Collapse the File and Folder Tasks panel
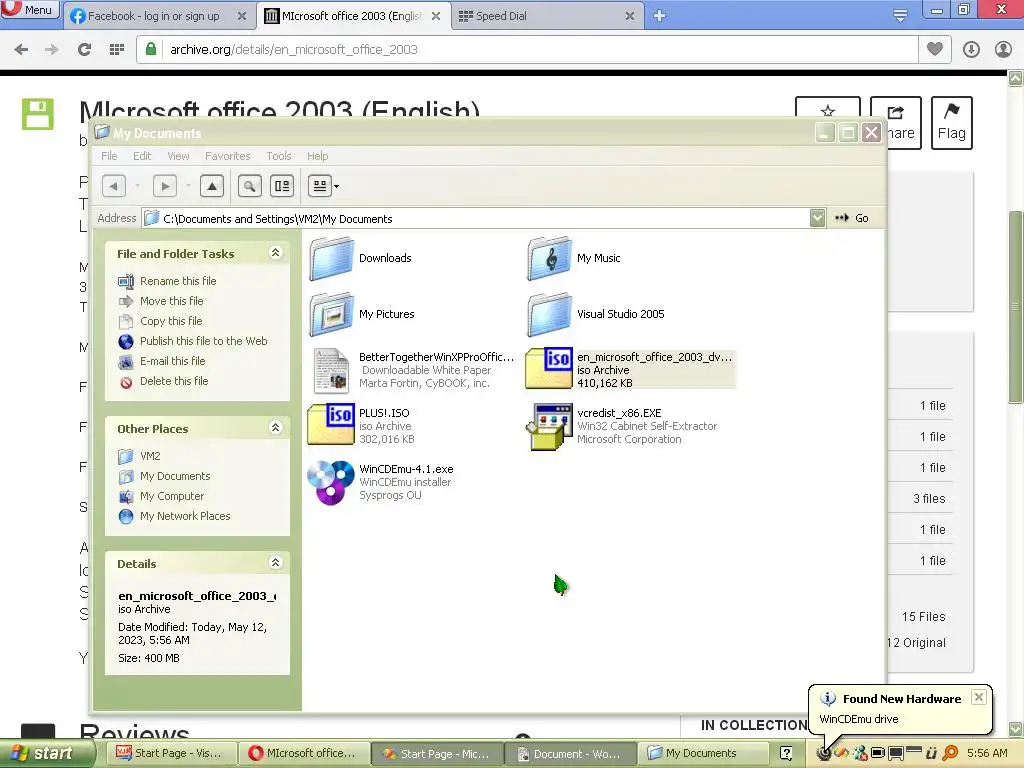The height and width of the screenshot is (768, 1024). click(x=276, y=253)
